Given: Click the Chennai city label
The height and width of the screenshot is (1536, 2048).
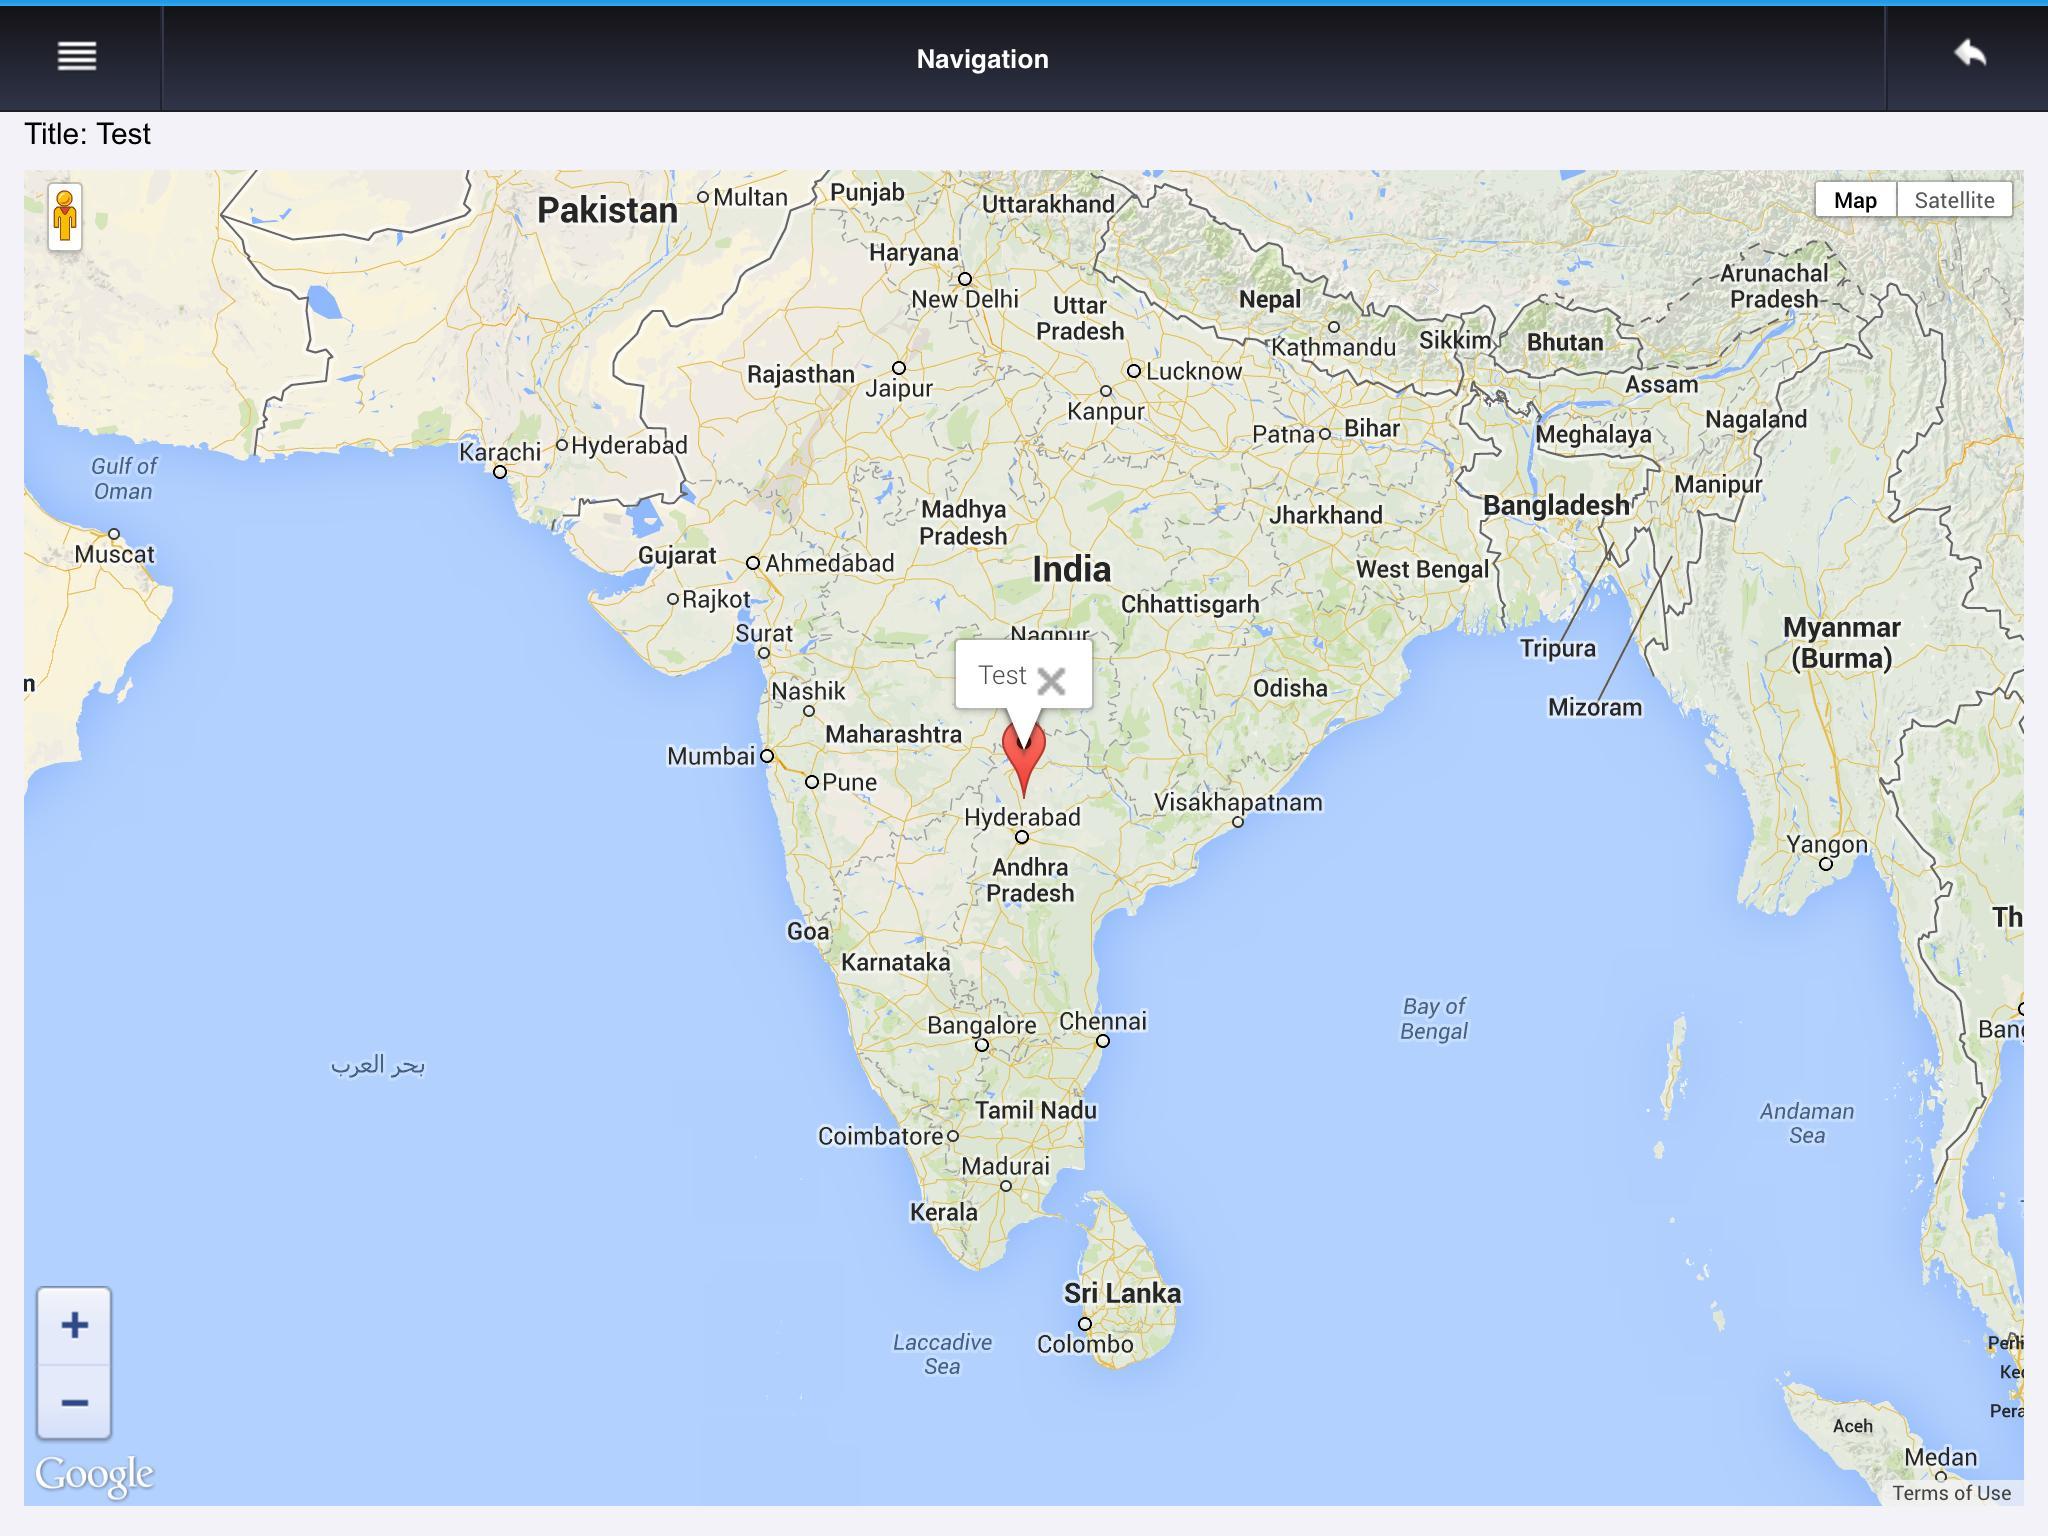Looking at the screenshot, I should pos(1103,1021).
